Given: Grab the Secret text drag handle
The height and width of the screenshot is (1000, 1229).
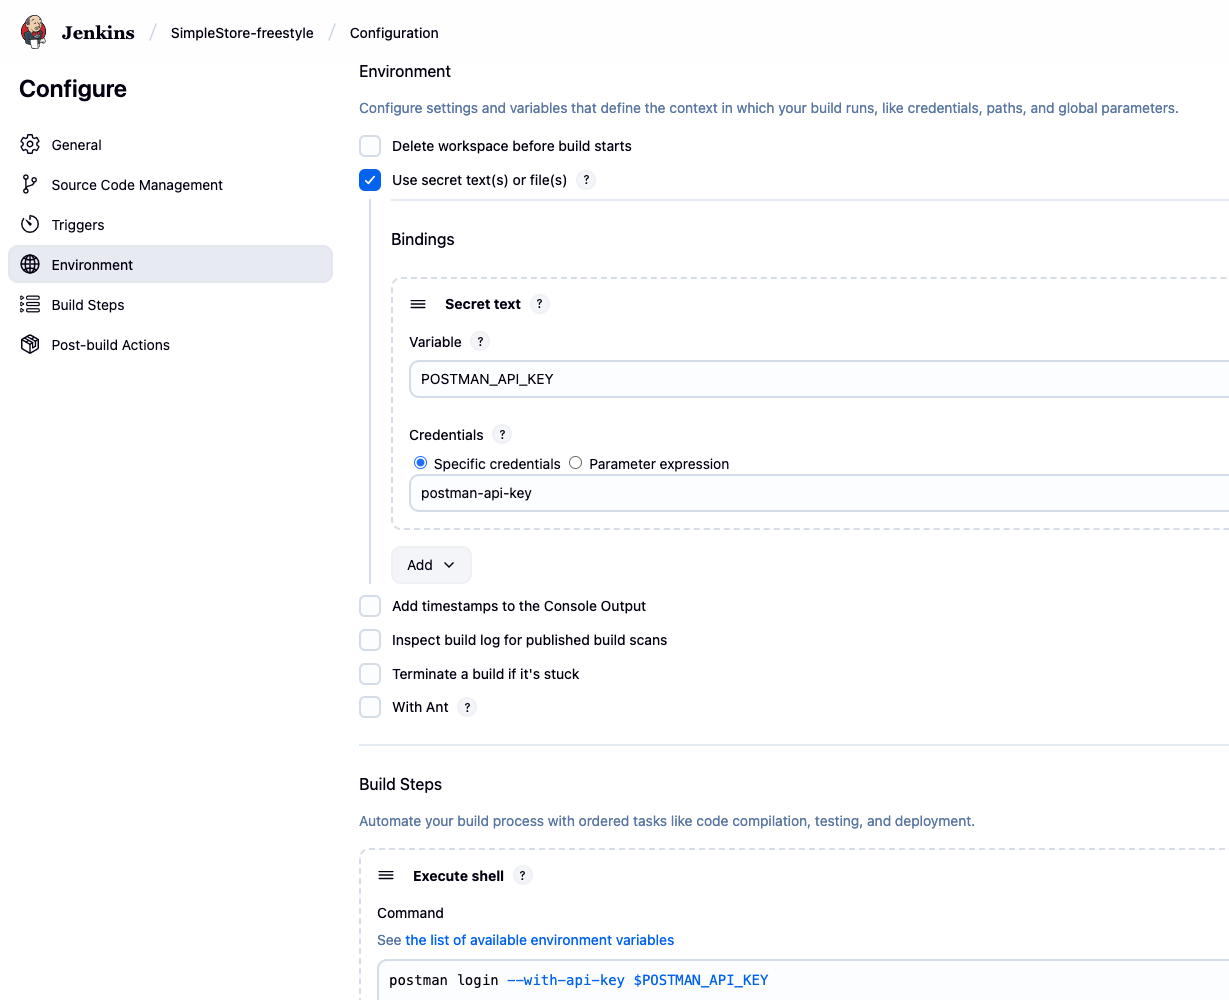Looking at the screenshot, I should 418,304.
